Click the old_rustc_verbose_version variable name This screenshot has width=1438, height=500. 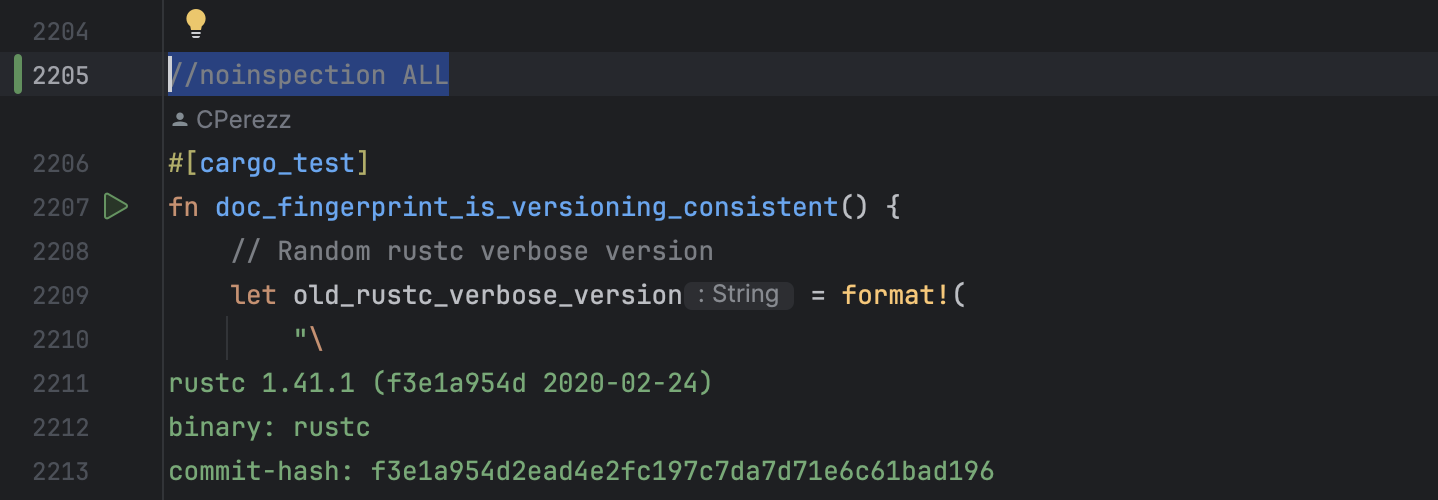[x=487, y=295]
